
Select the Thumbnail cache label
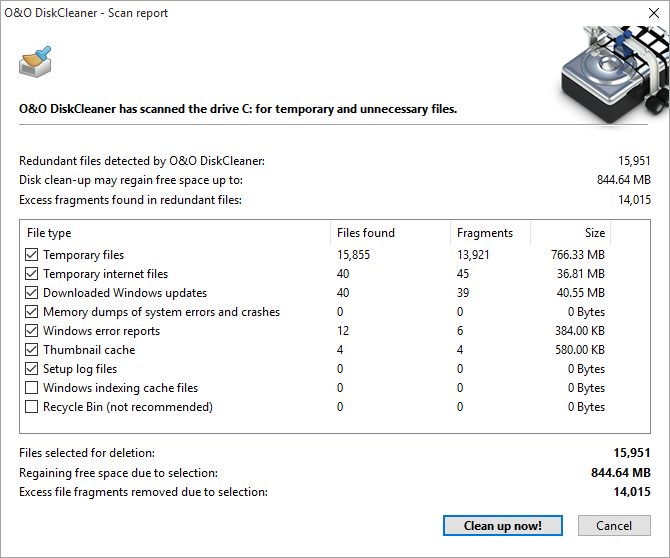point(89,350)
